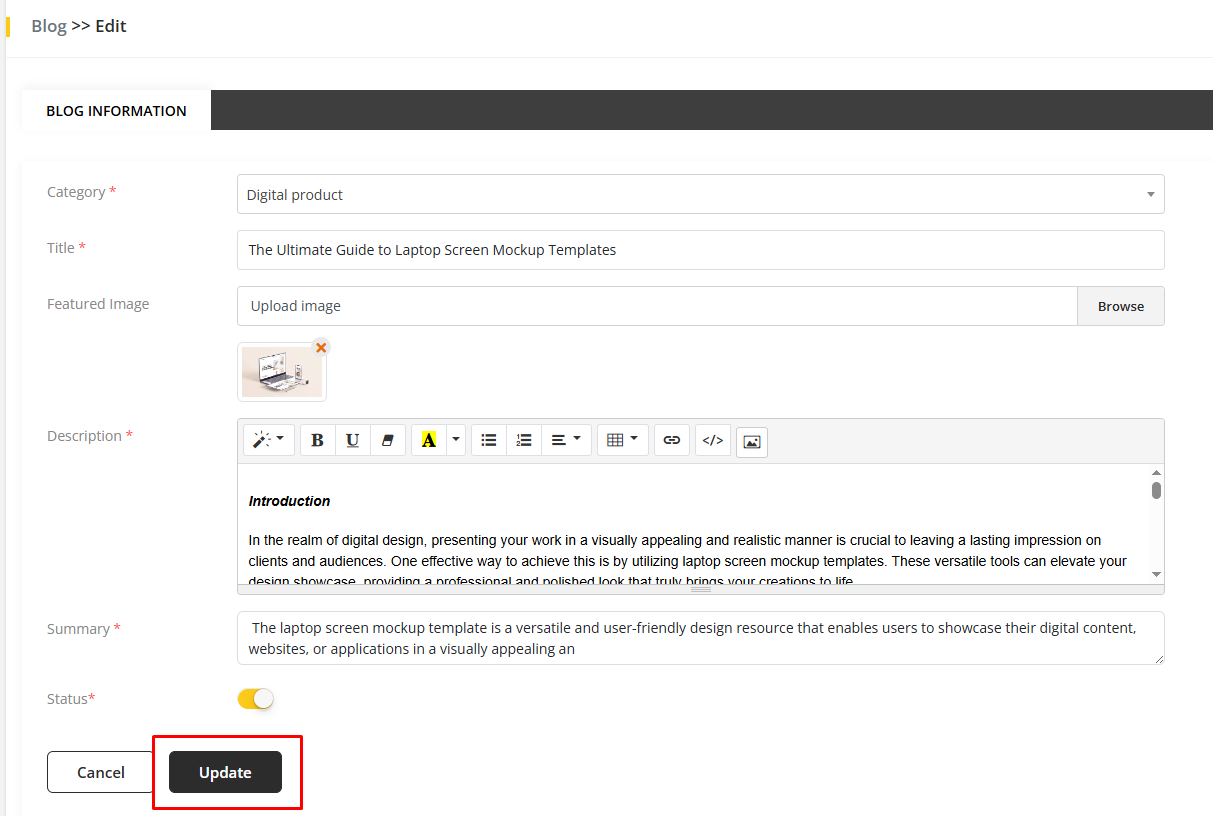1213x816 pixels.
Task: Insert a picture using image icon
Action: 752,441
